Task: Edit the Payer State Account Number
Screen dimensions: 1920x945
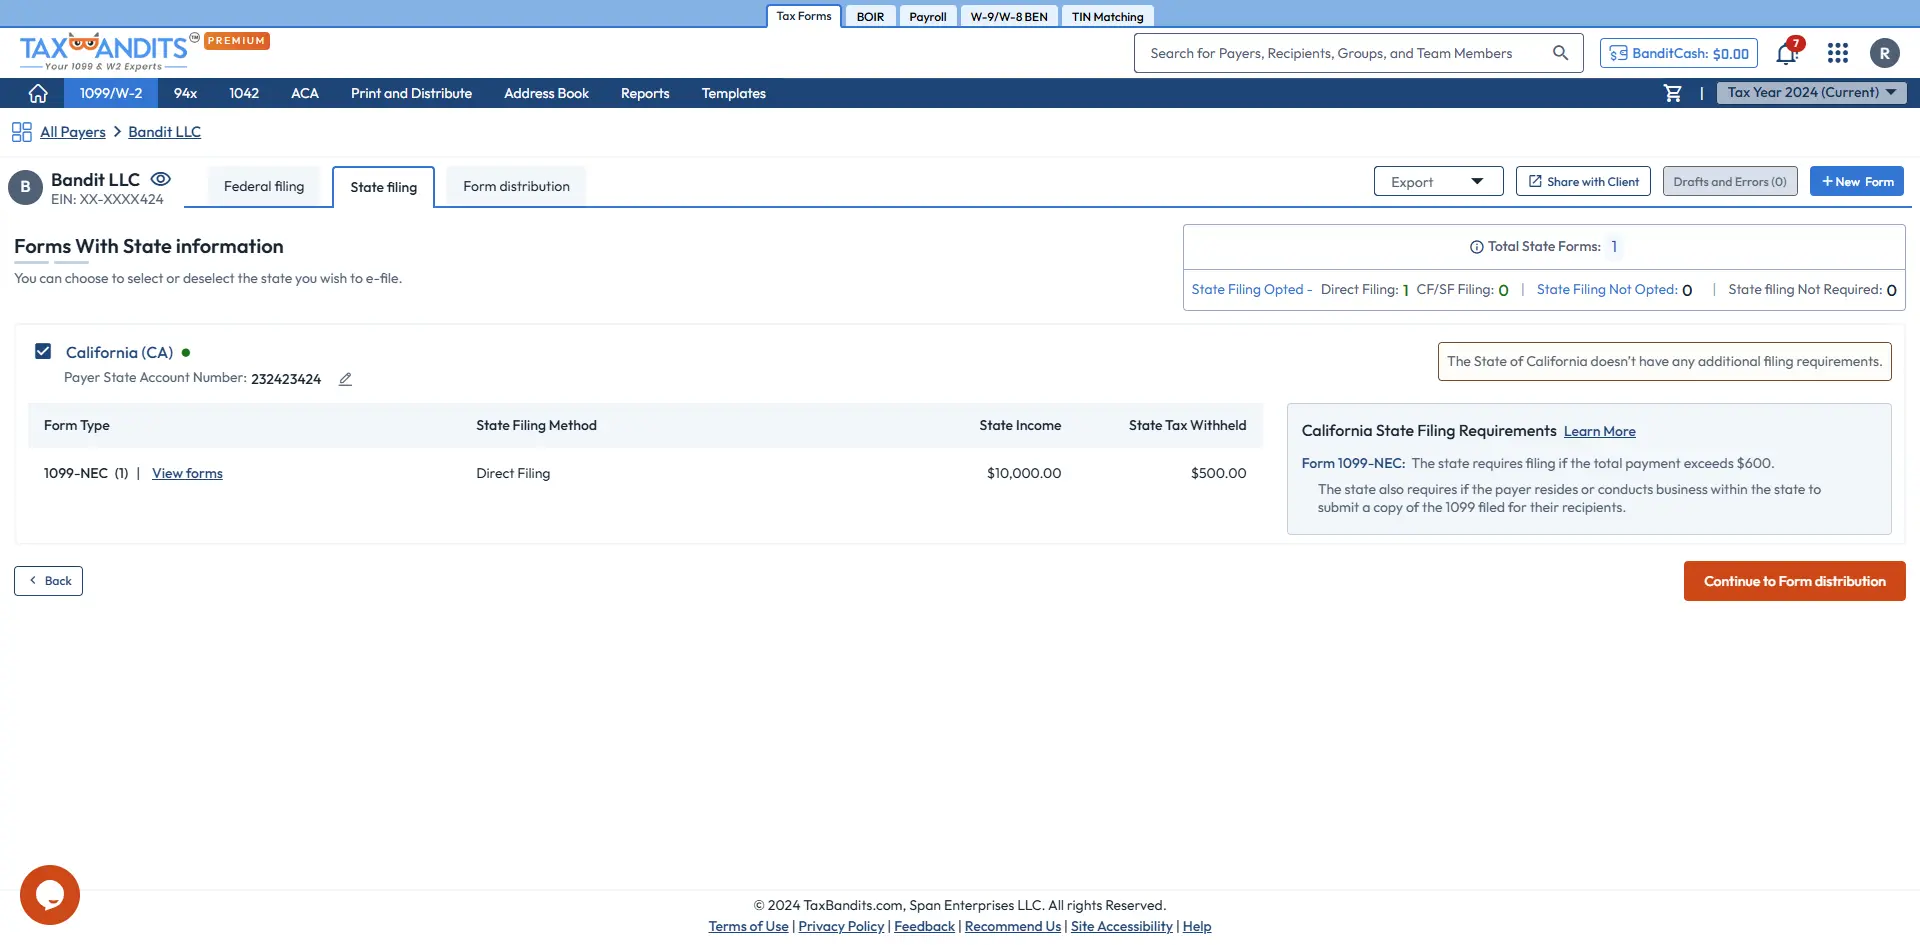Action: (345, 379)
